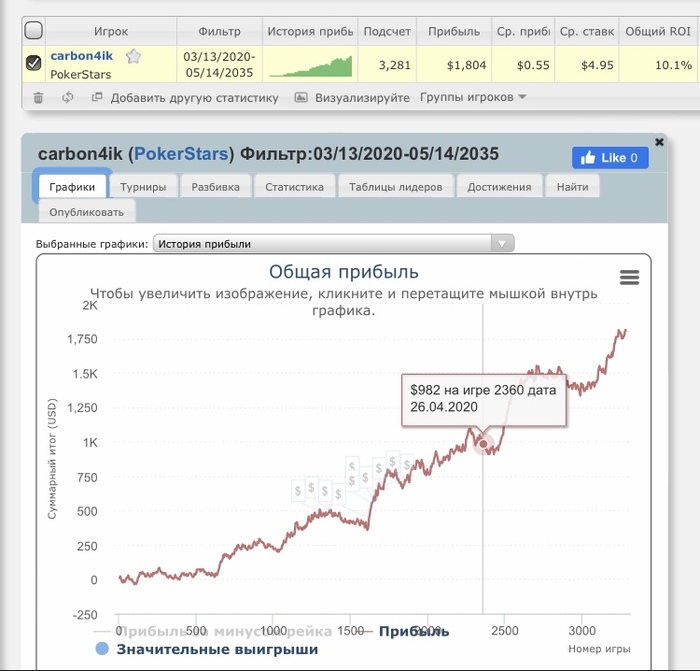Click the $0.55 average profit cell
The width and height of the screenshot is (700, 671).
click(523, 64)
